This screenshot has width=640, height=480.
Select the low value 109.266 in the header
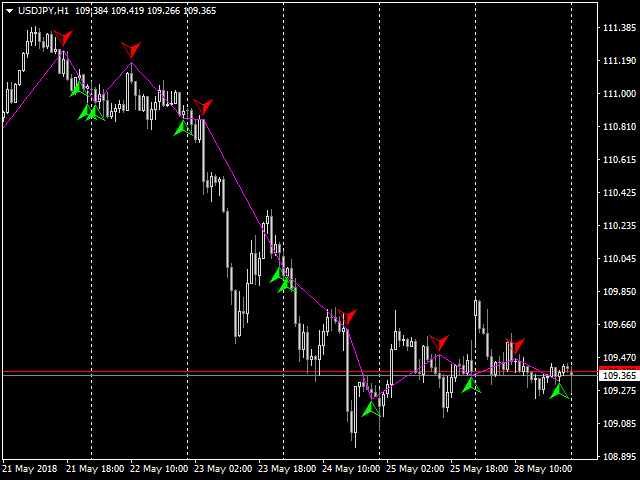[164, 11]
